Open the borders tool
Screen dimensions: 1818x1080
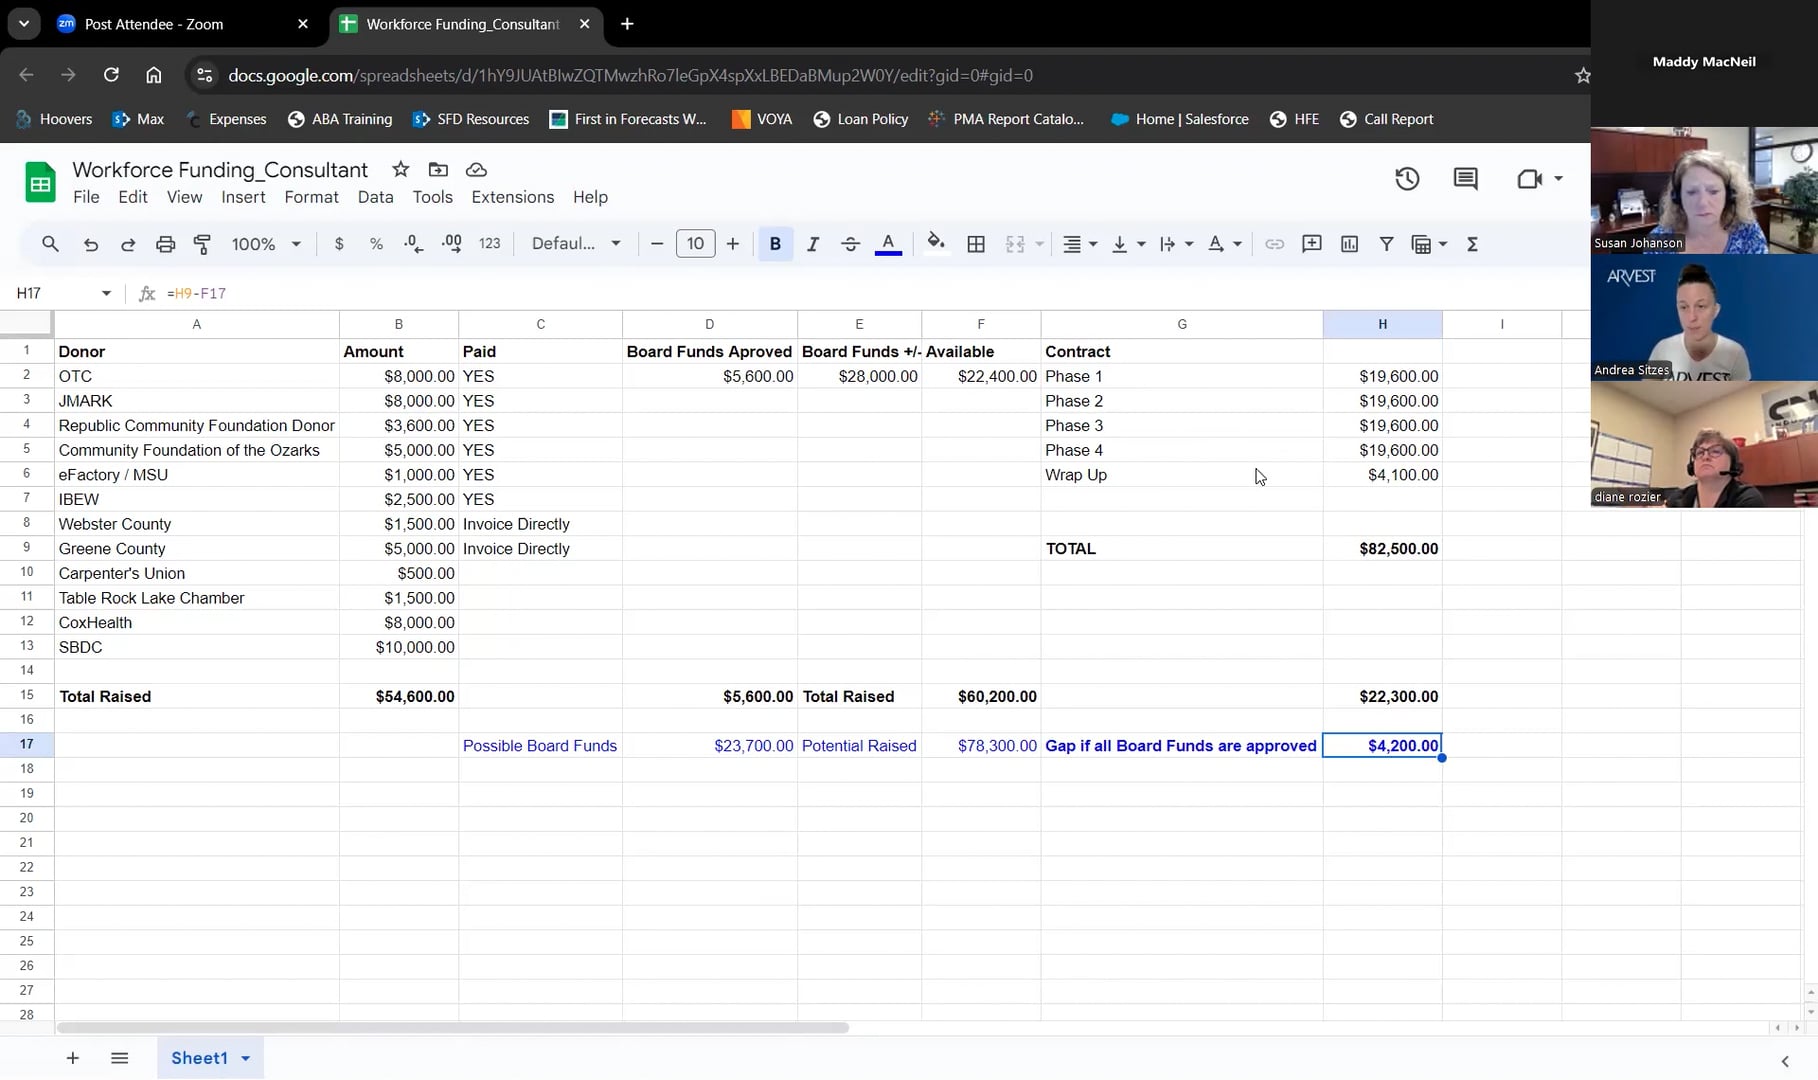(976, 244)
